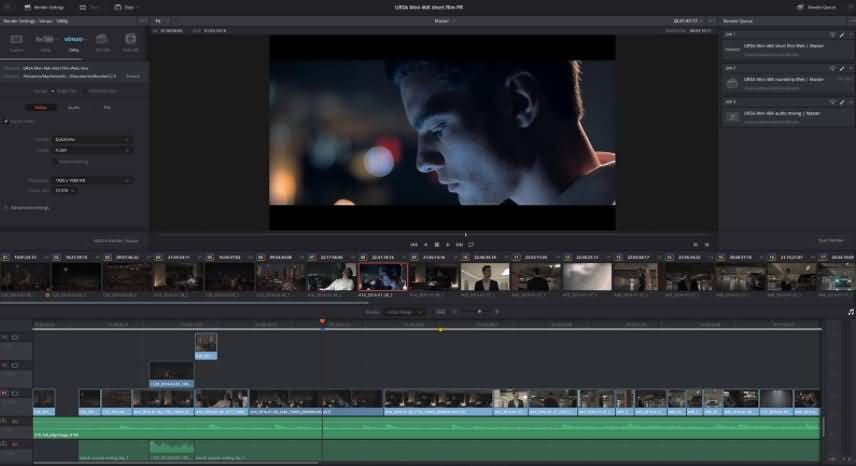The width and height of the screenshot is (856, 466).
Task: Click the red playhead on timeline ruler
Action: click(x=323, y=322)
